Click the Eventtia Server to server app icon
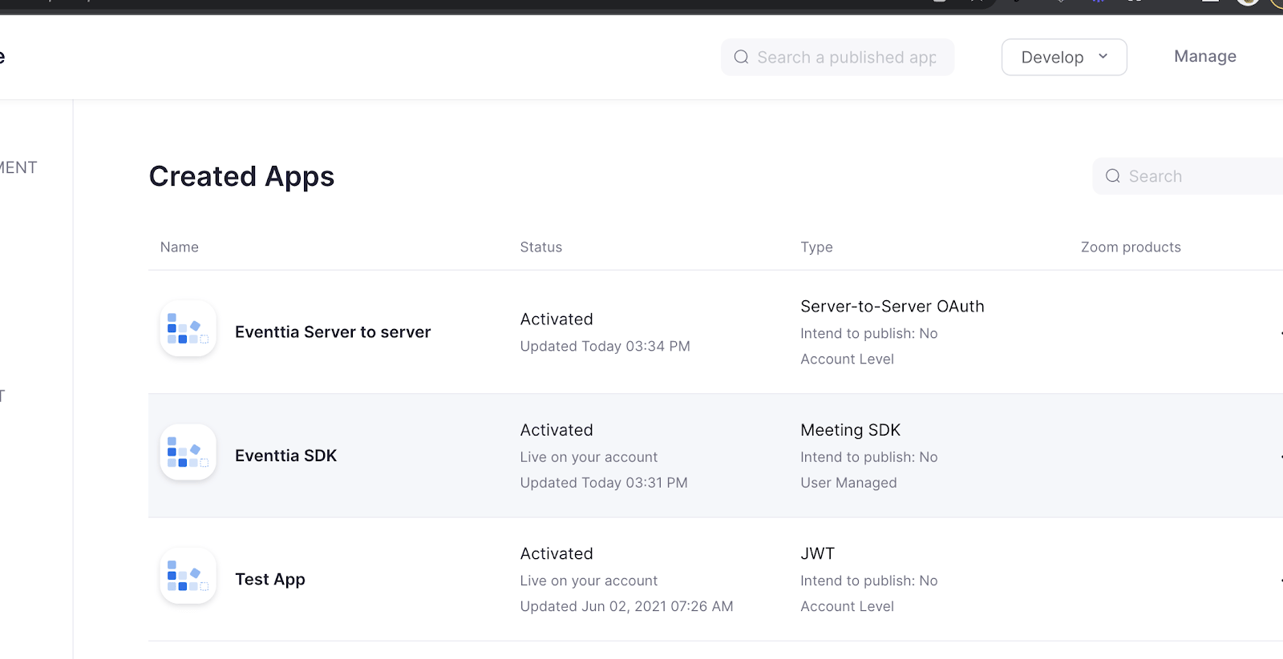Image resolution: width=1283 pixels, height=659 pixels. 187,328
